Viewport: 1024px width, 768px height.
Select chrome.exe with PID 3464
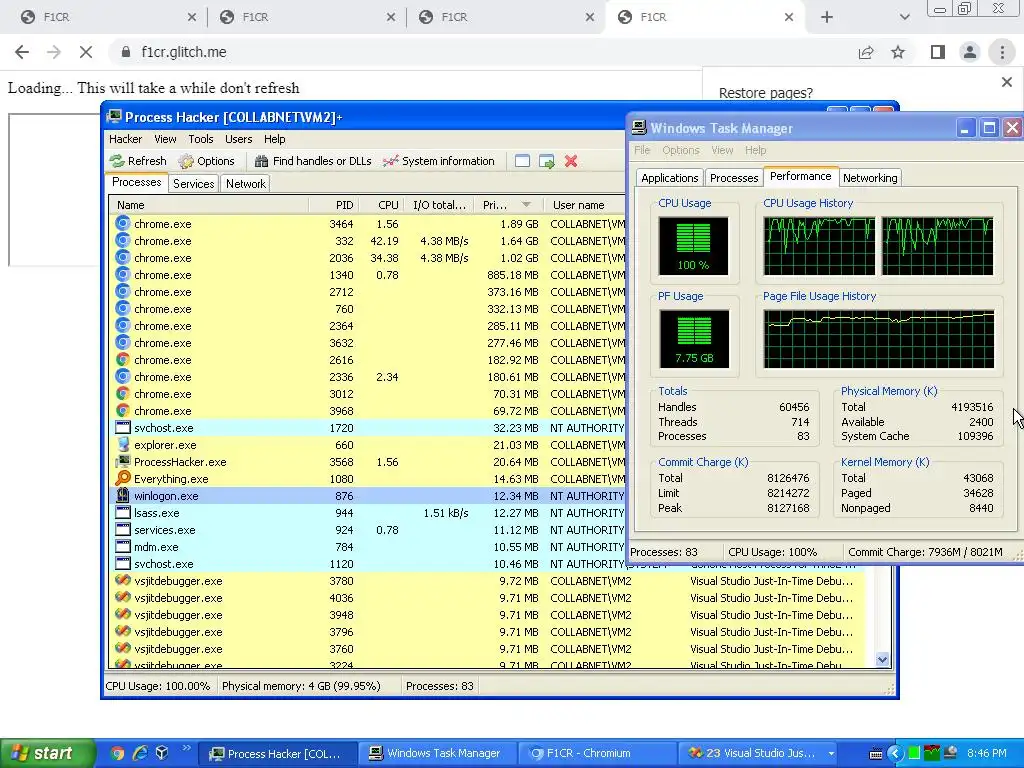click(366, 224)
